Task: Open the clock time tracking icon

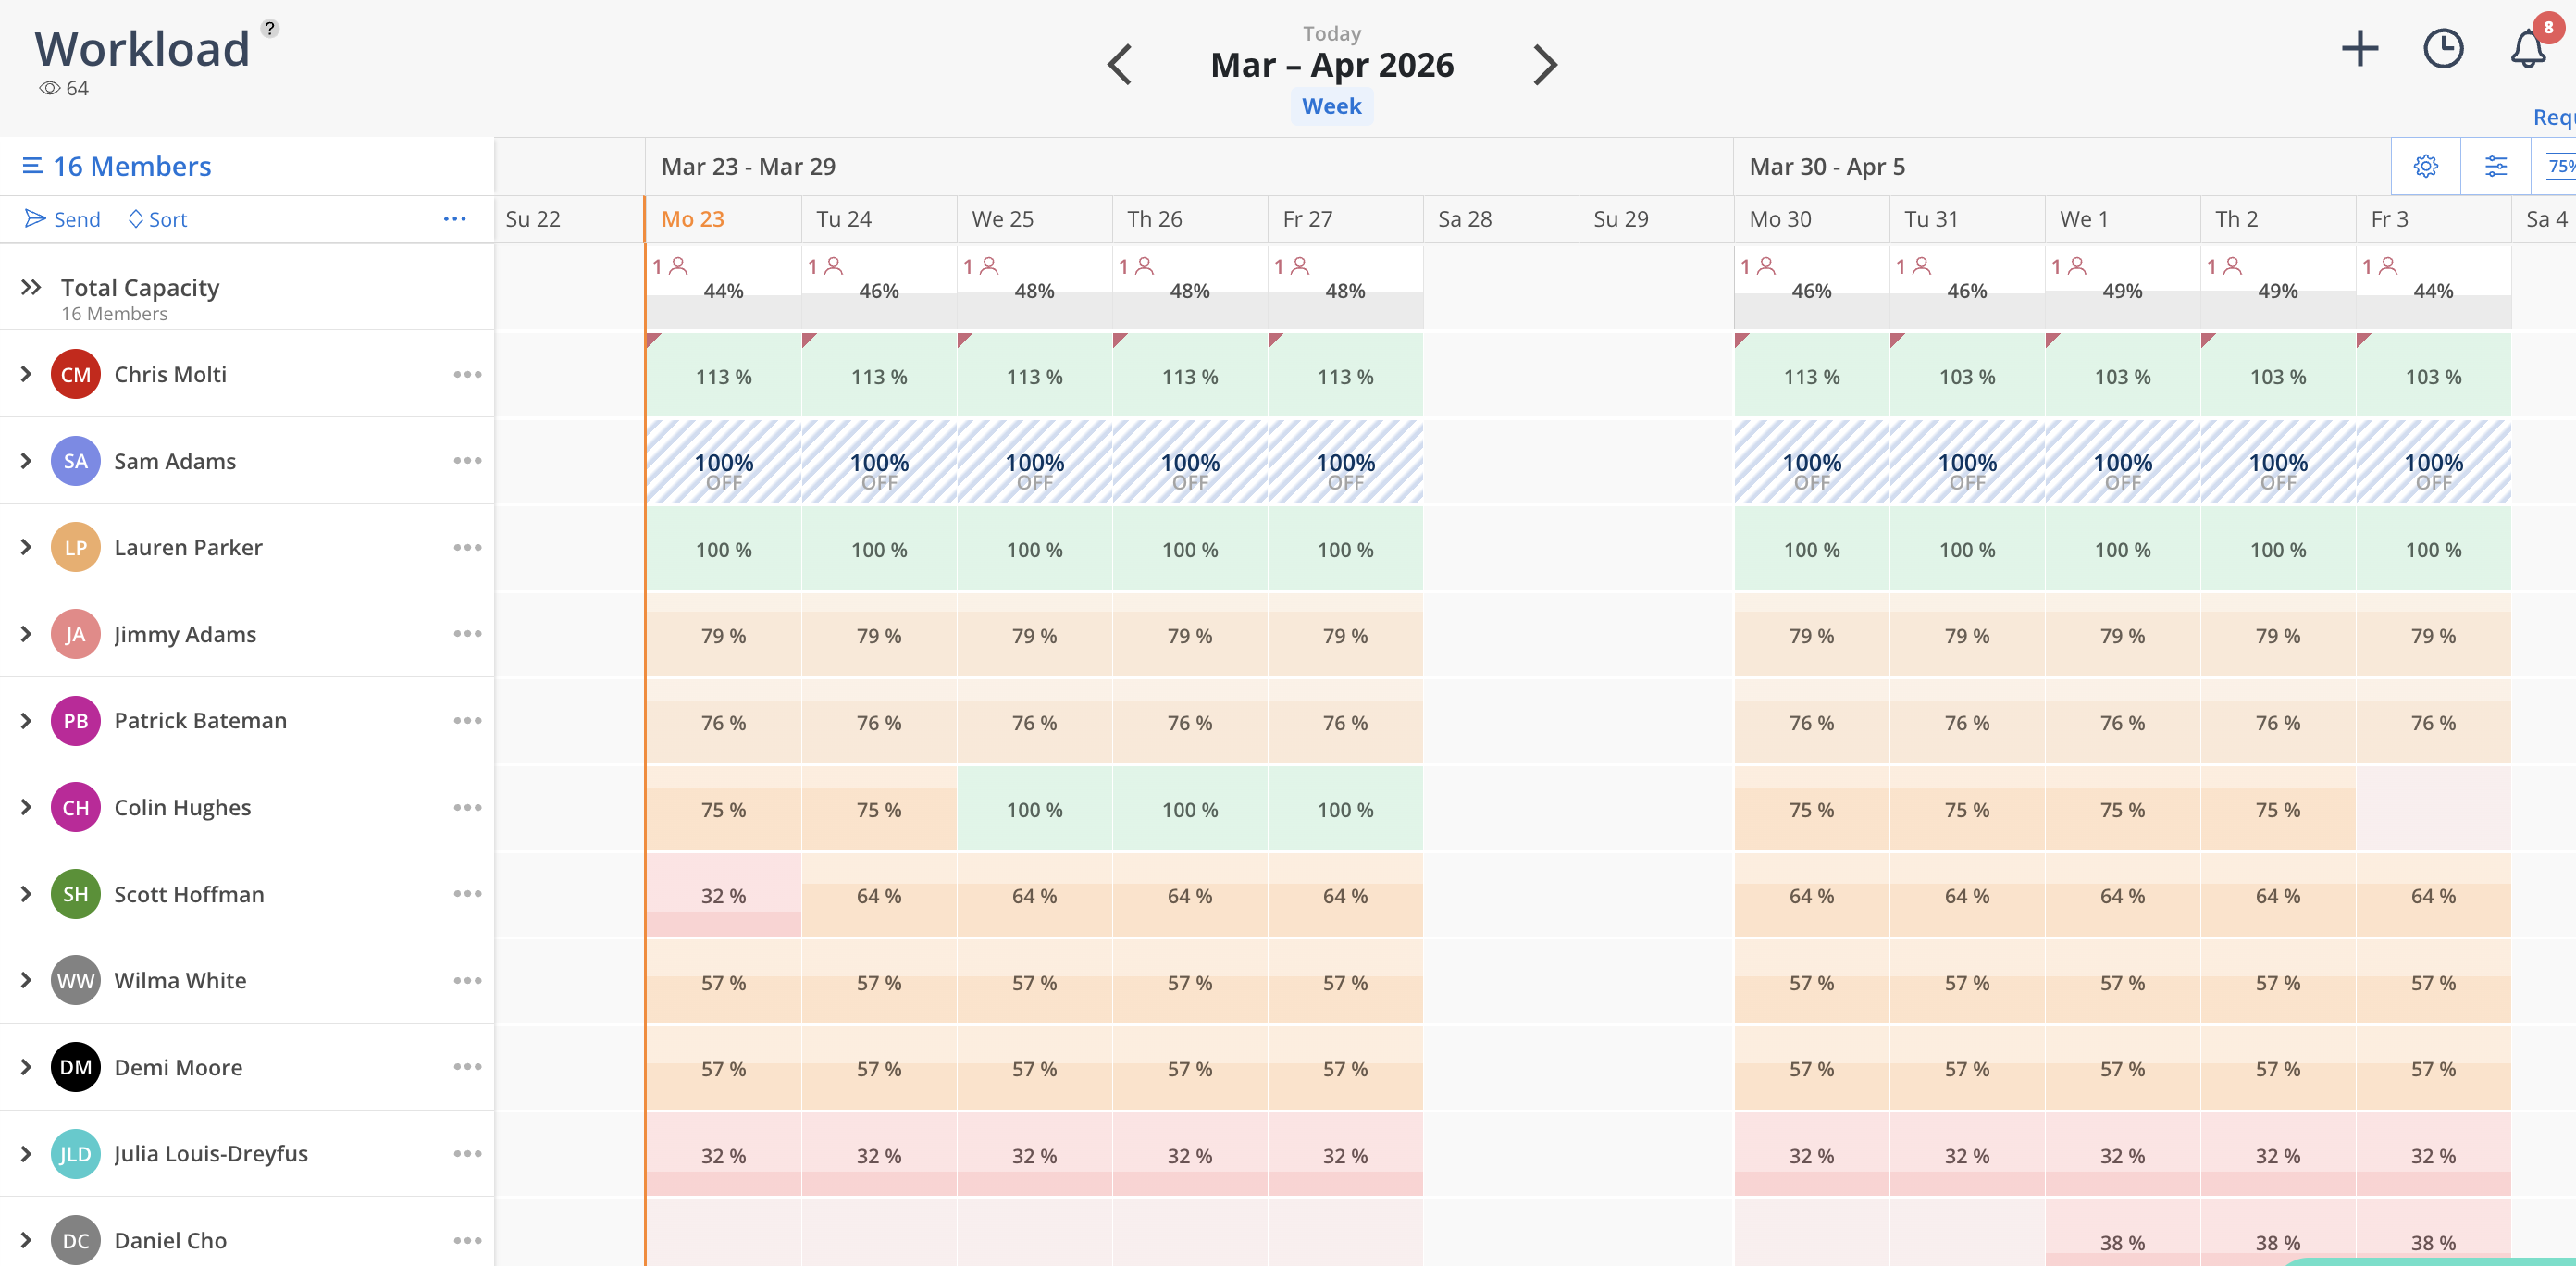Action: click(x=2442, y=49)
